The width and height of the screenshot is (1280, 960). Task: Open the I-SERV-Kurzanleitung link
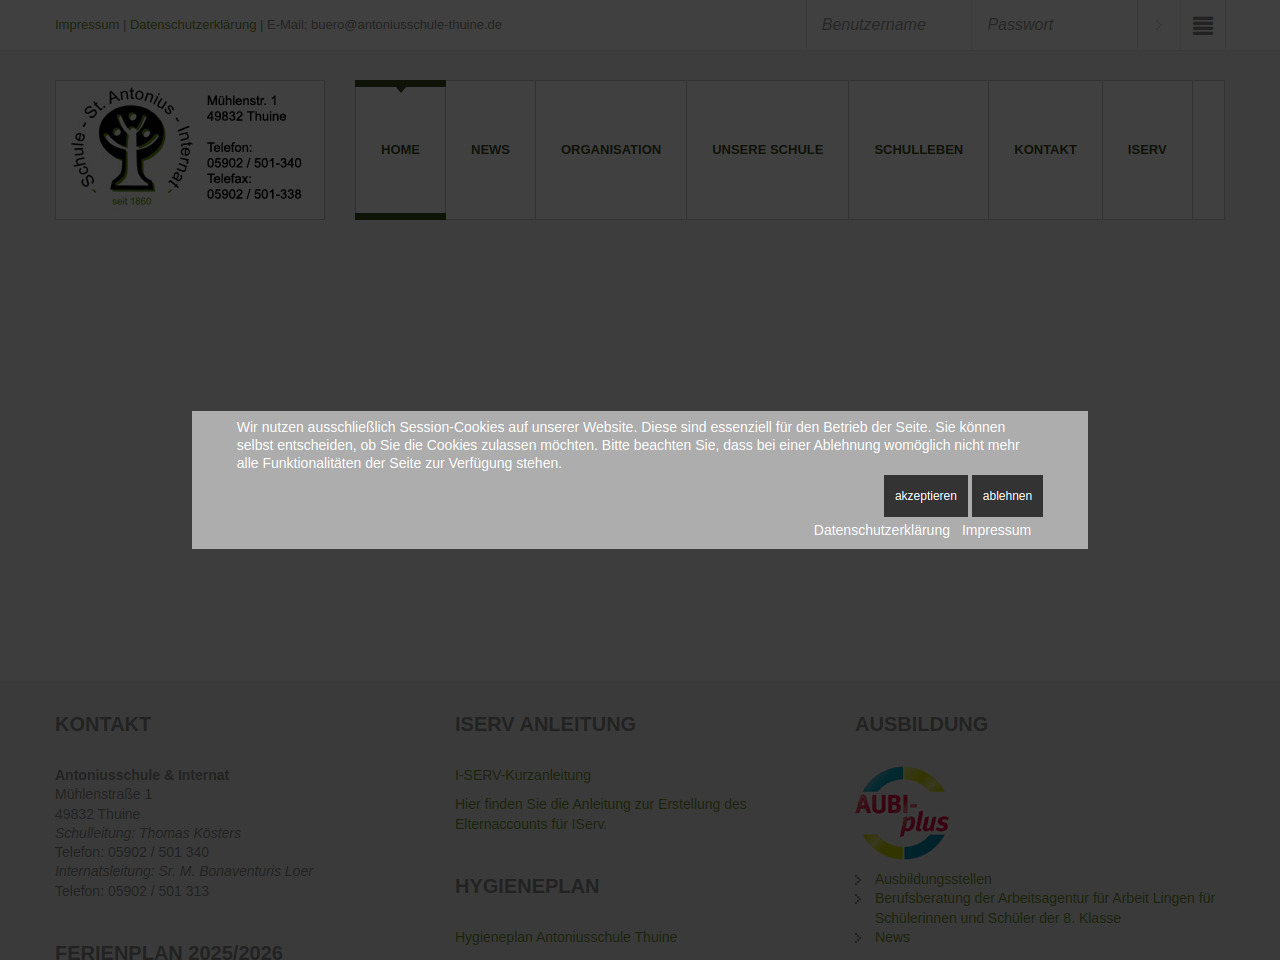pyautogui.click(x=523, y=775)
